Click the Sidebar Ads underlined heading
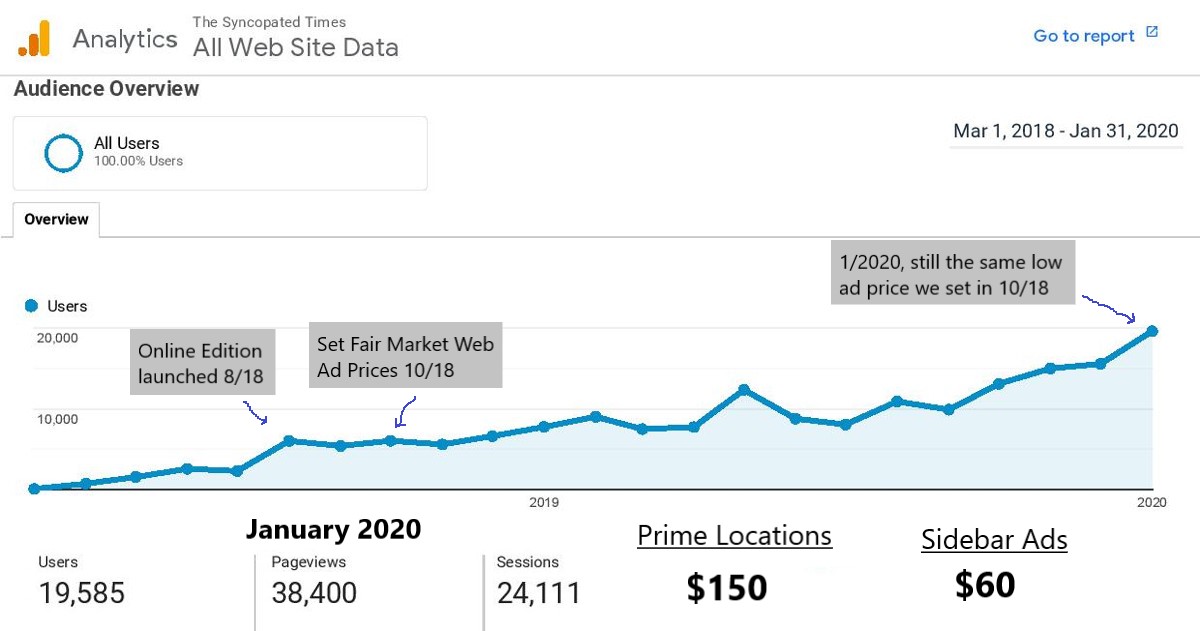The image size is (1200, 631). 994,540
